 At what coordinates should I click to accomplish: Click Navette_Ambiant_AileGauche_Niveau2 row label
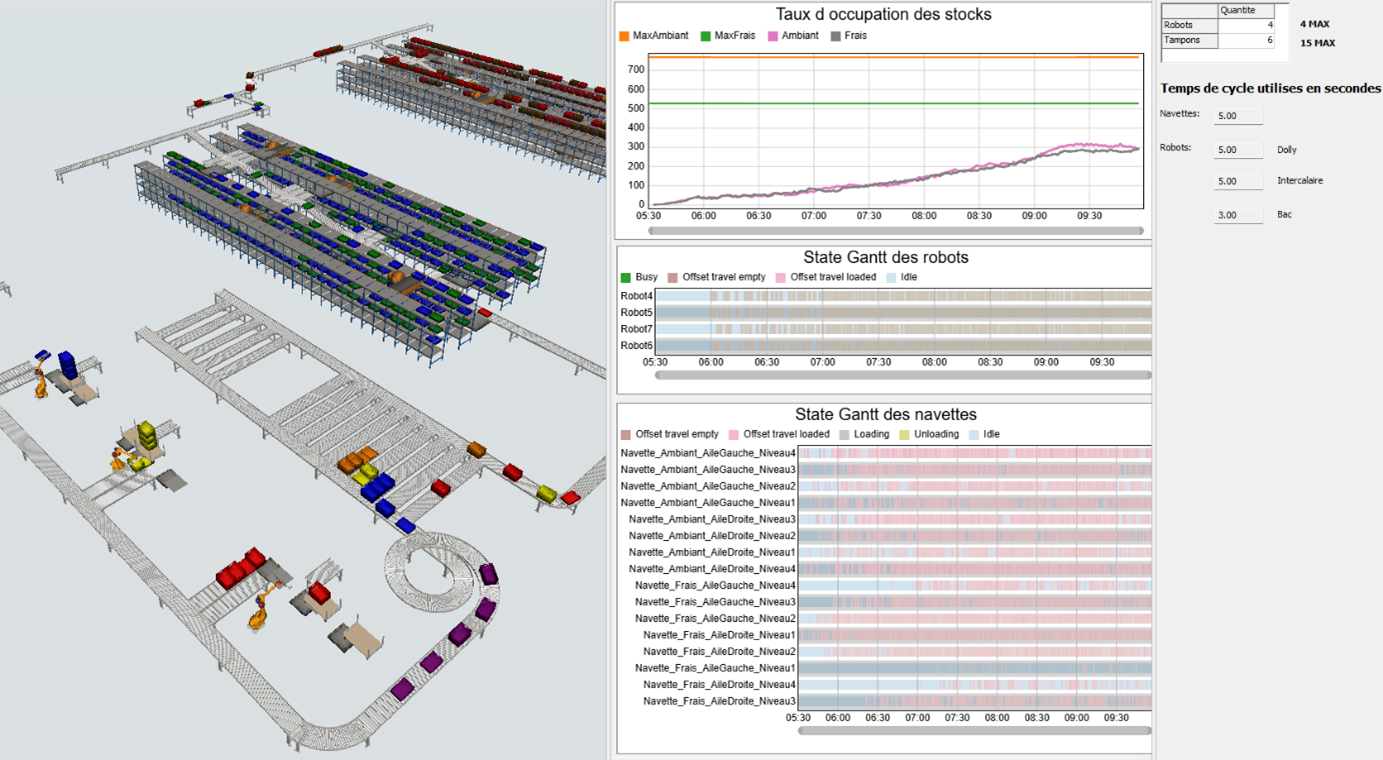click(x=708, y=486)
